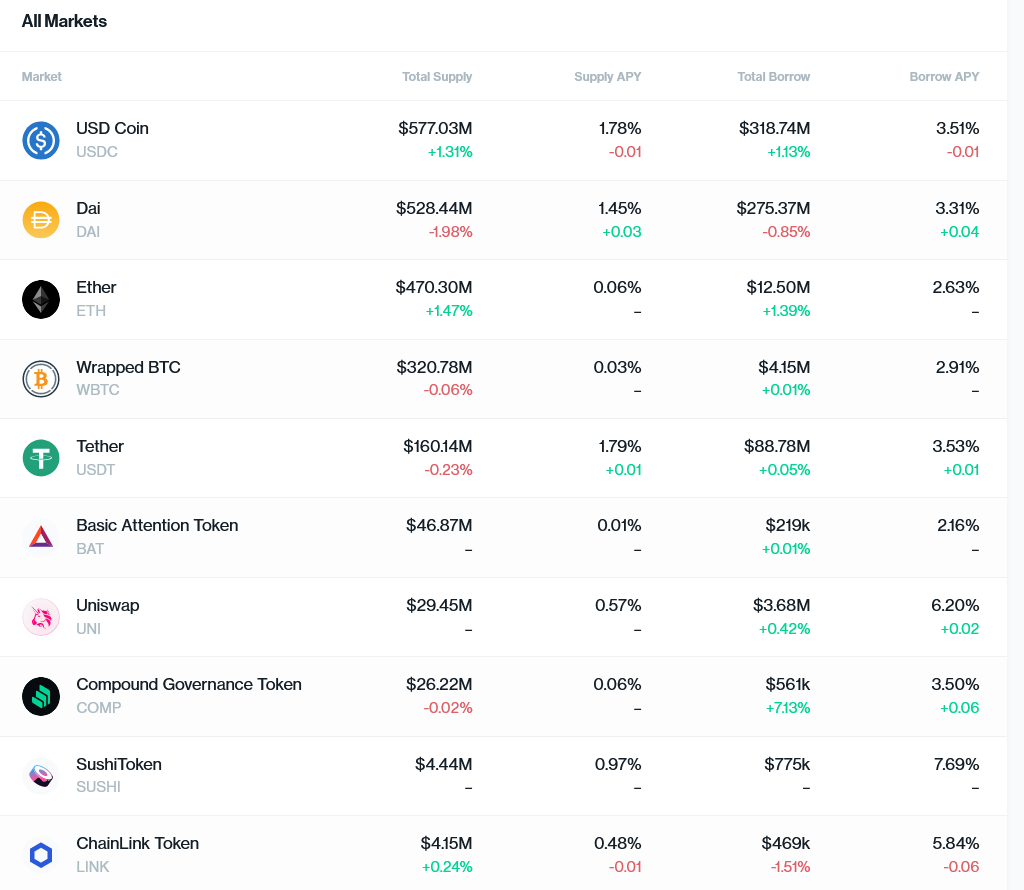Click the ChainLink hexagon icon
1024x890 pixels.
(41, 855)
